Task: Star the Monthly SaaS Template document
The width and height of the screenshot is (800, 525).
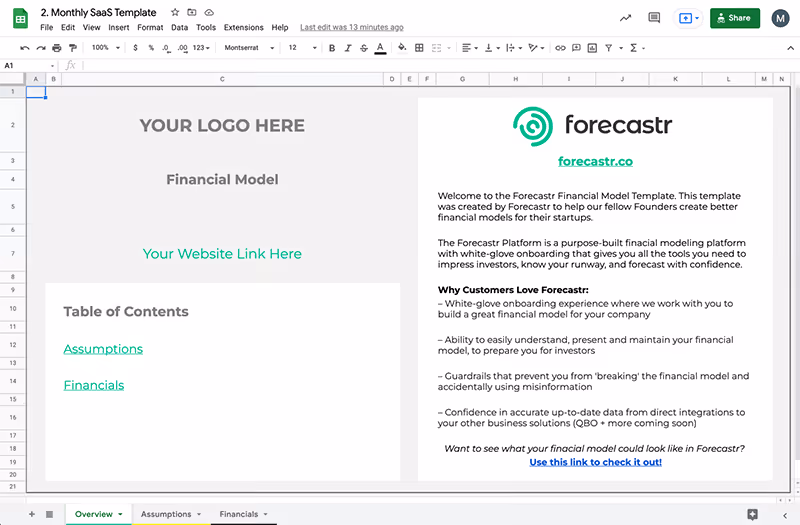Action: tap(175, 12)
